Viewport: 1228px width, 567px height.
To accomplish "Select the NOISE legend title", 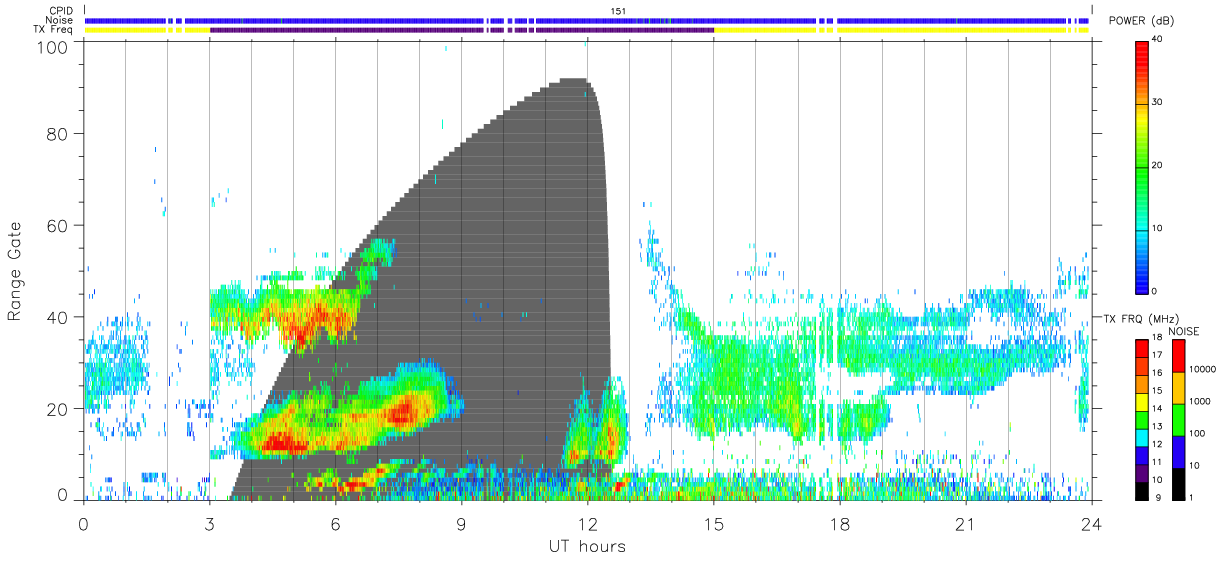I will click(1185, 331).
